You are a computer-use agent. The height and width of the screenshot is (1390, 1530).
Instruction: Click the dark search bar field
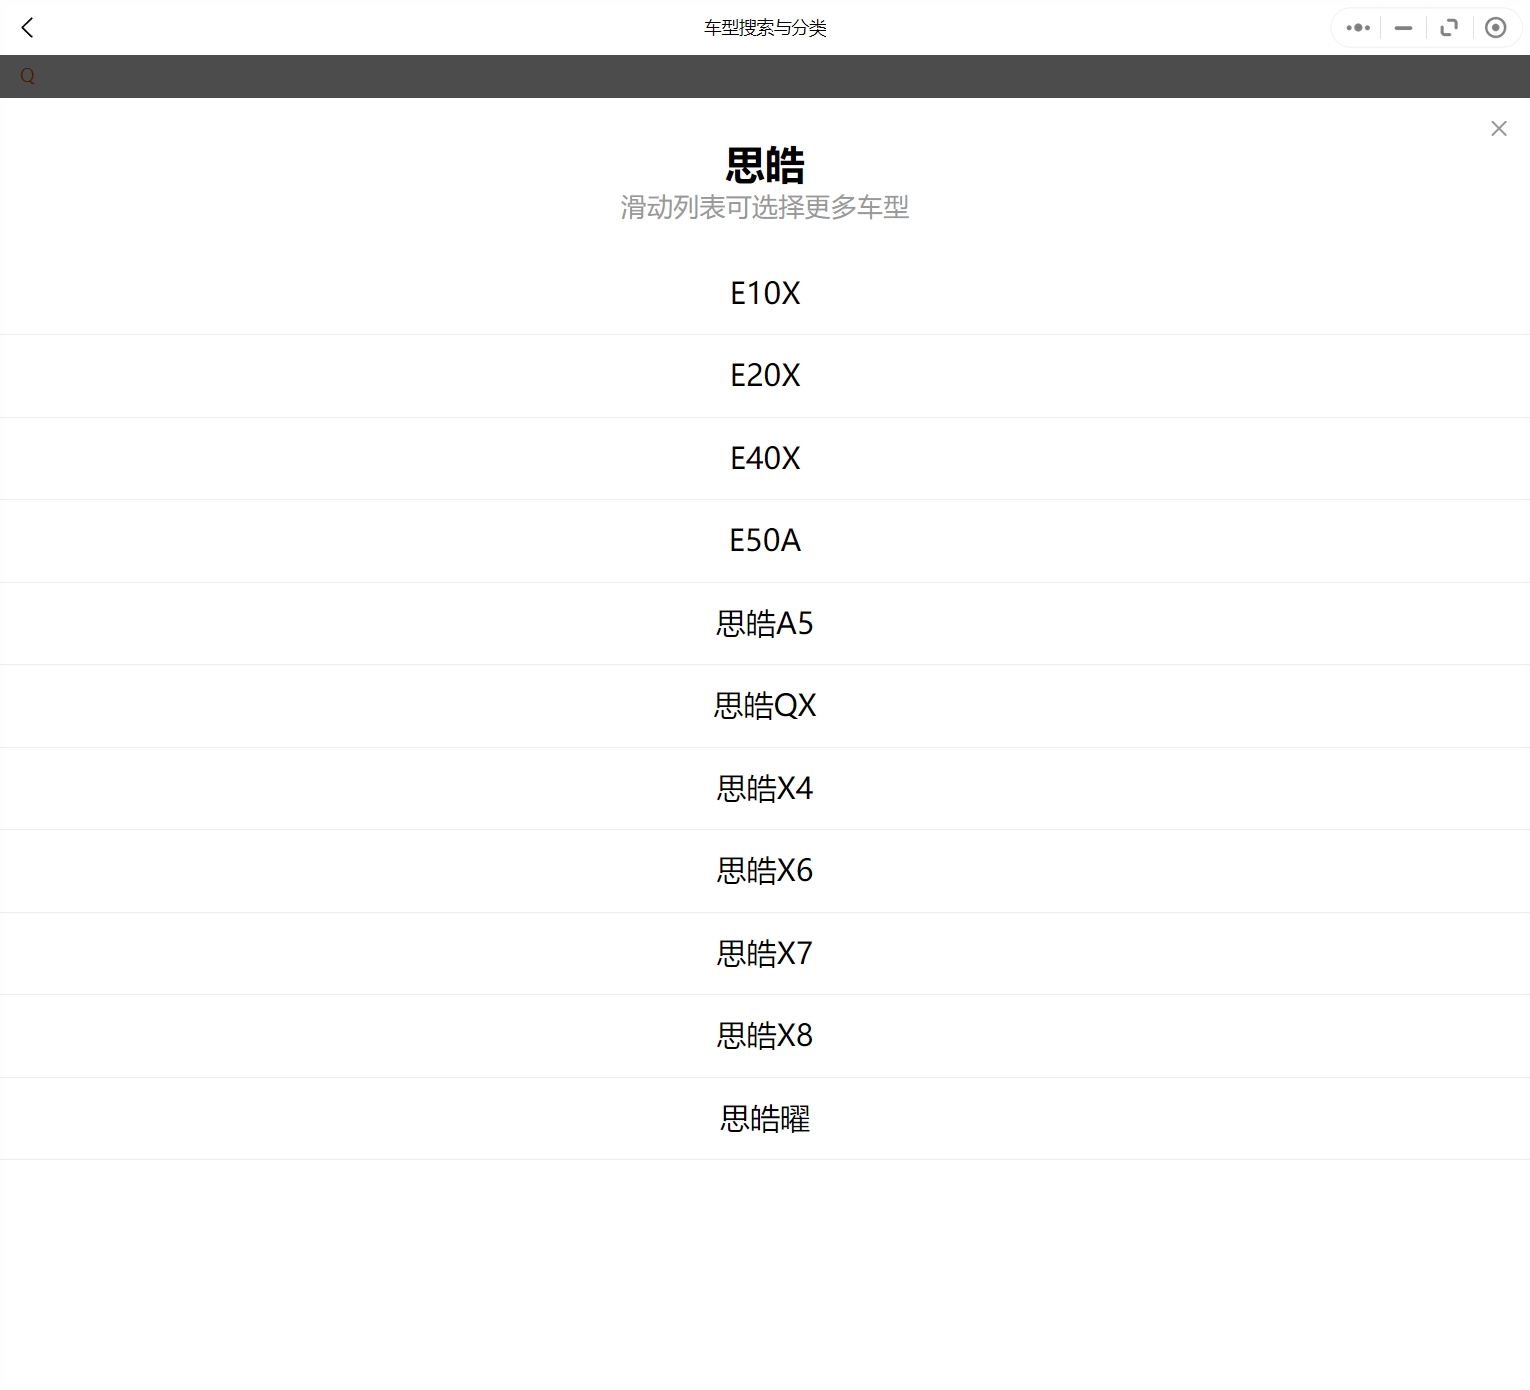[765, 76]
